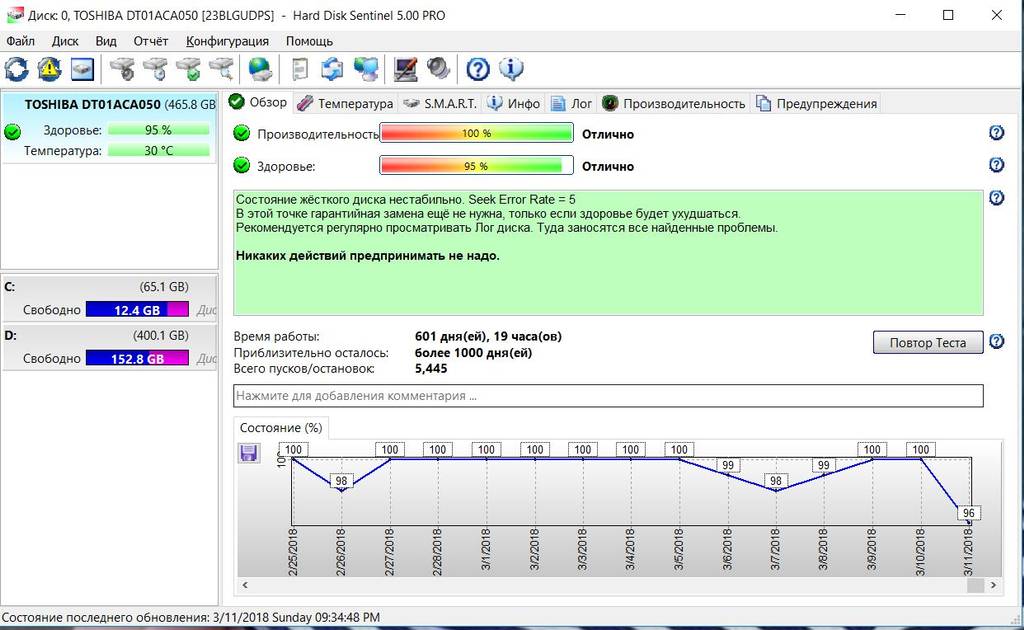Click the refresh disk info toolbar icon
This screenshot has width=1024, height=630.
[17, 69]
